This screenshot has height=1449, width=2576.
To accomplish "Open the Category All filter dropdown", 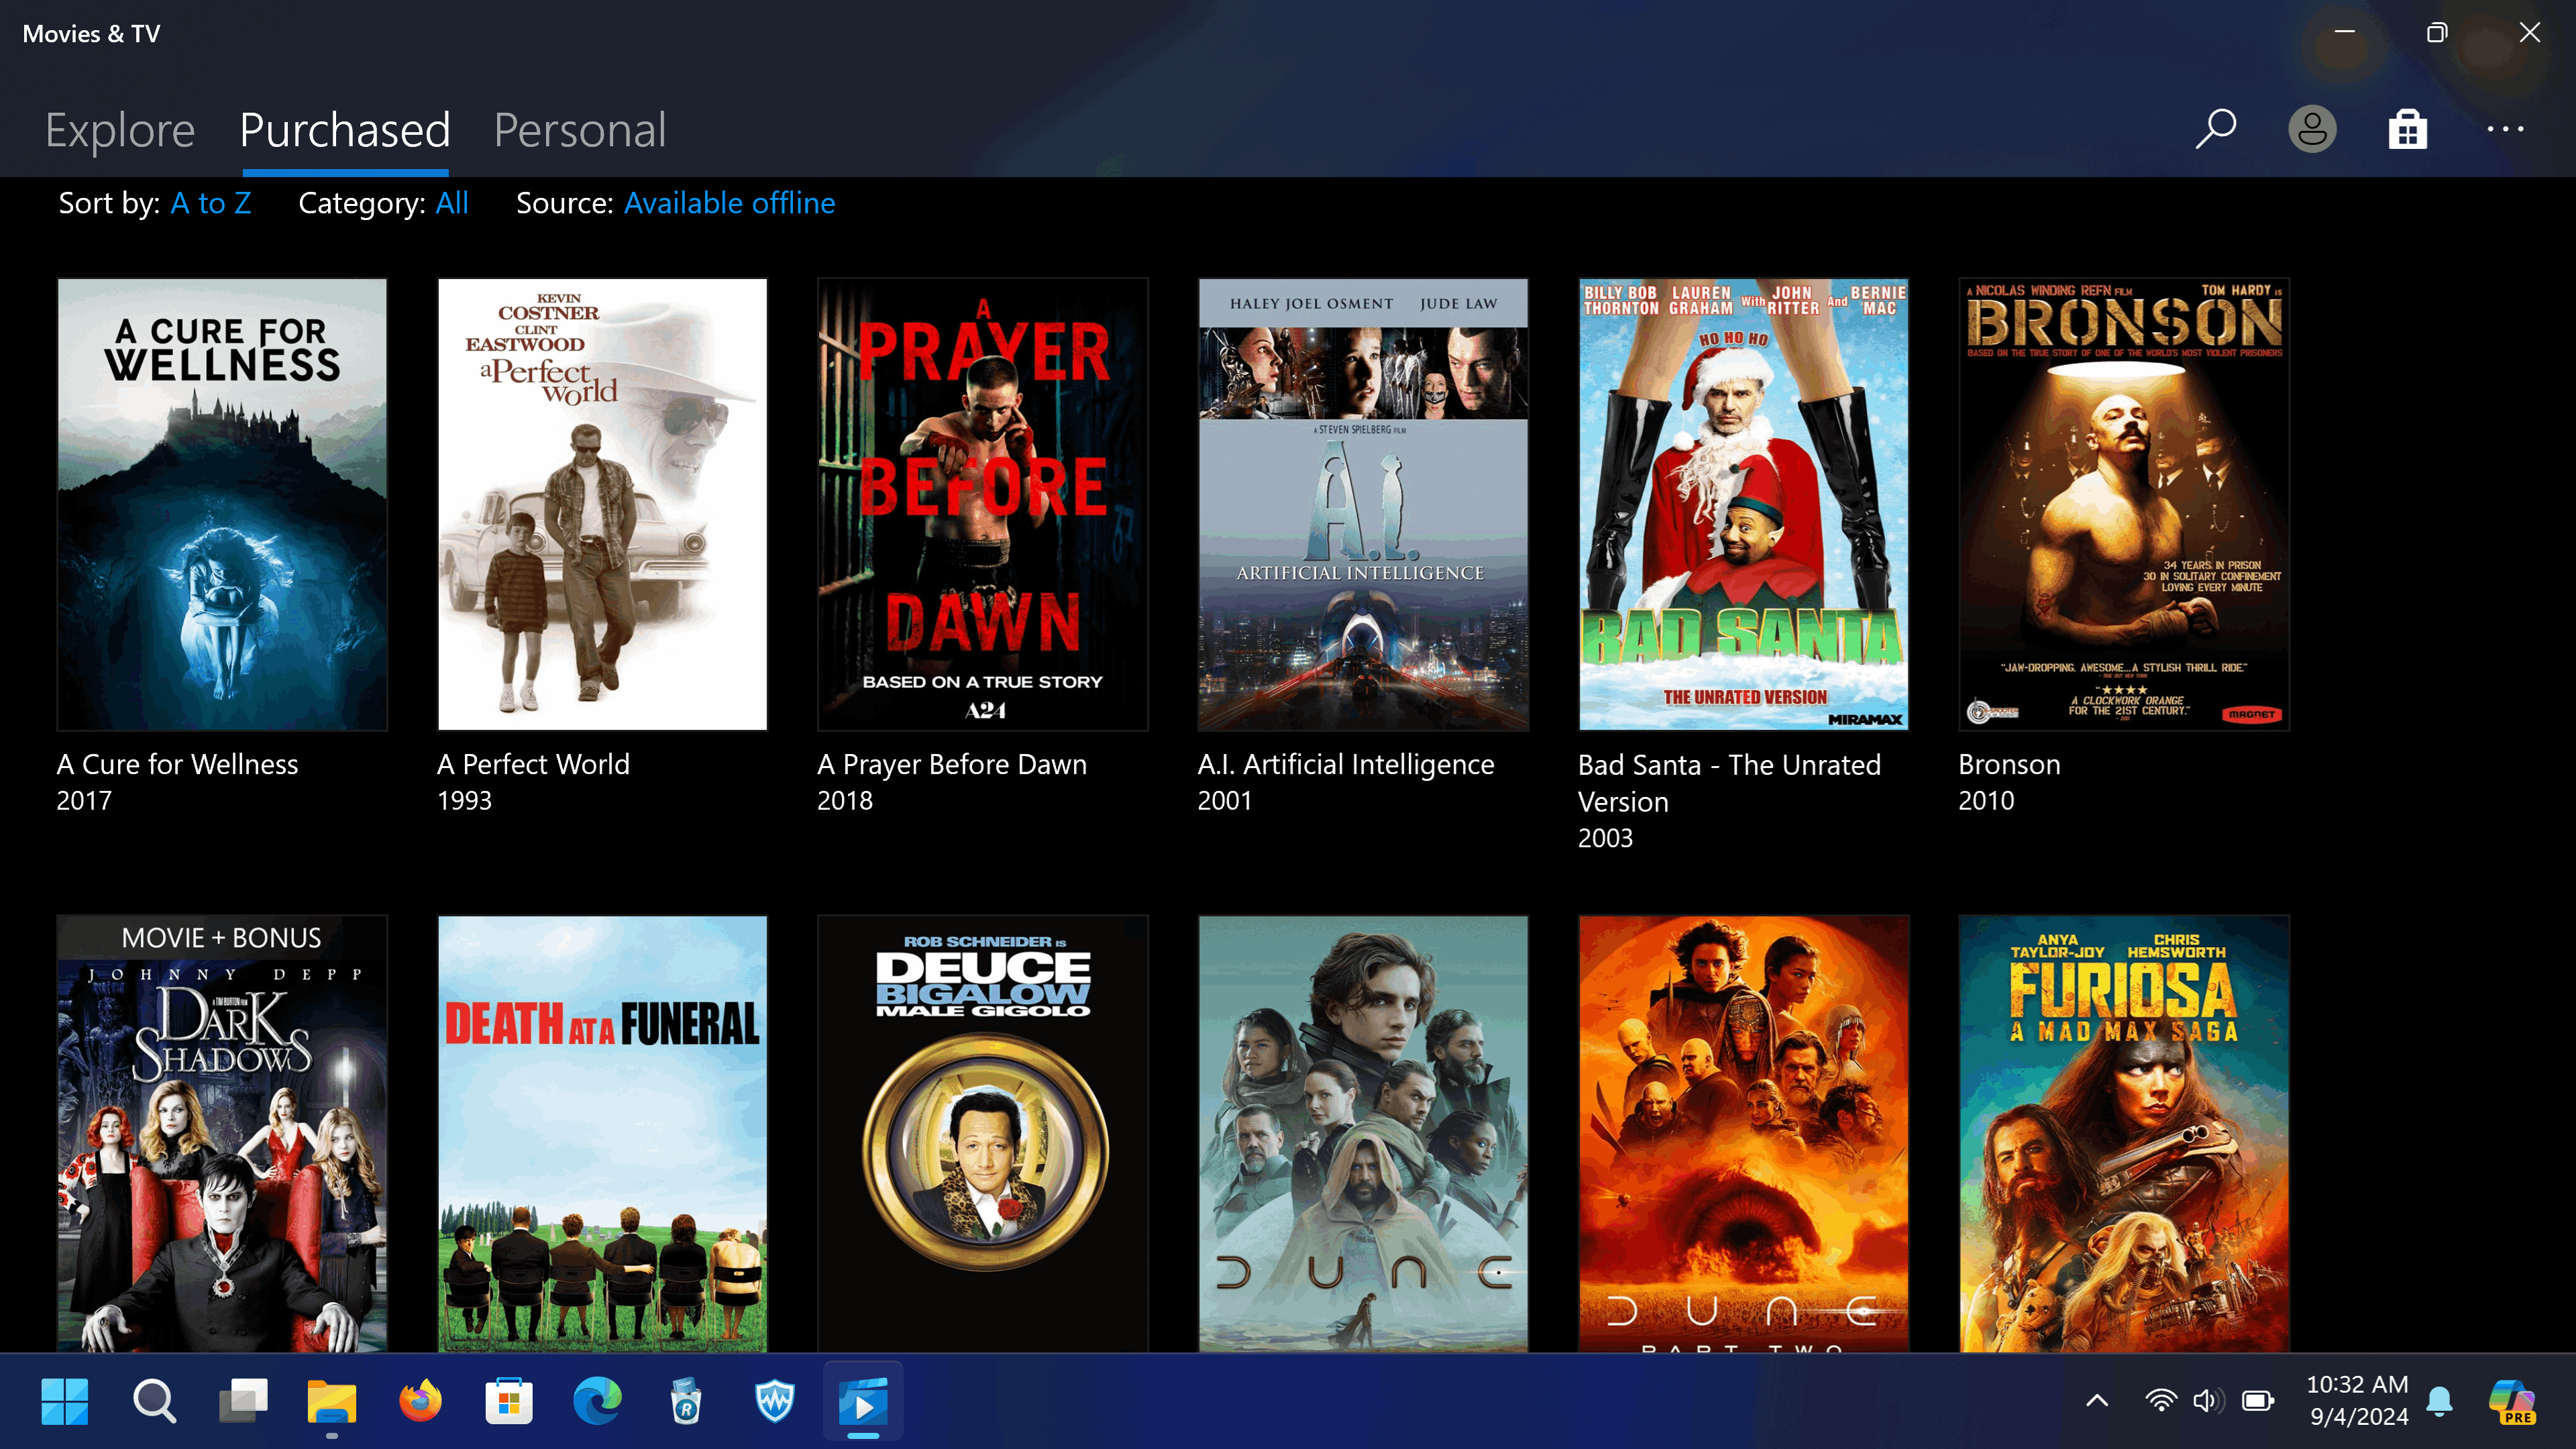I will (452, 203).
